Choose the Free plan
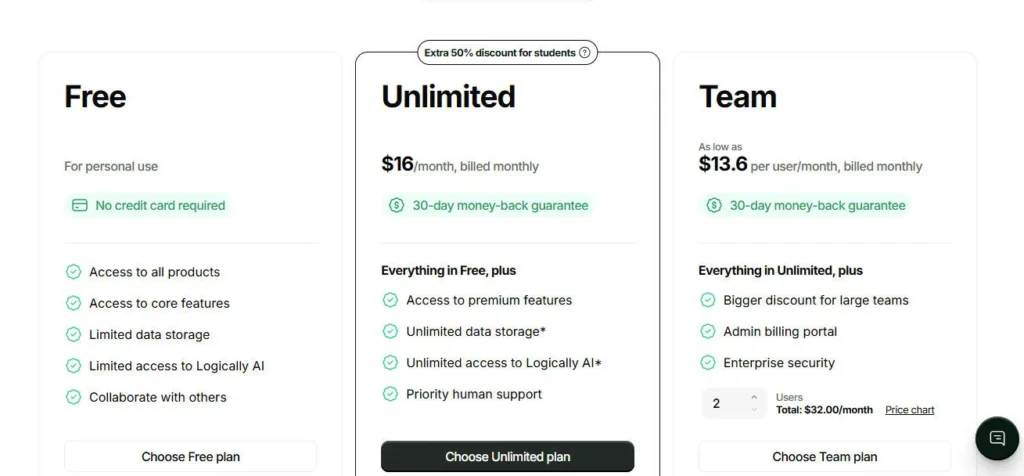The height and width of the screenshot is (476, 1024). (x=190, y=457)
